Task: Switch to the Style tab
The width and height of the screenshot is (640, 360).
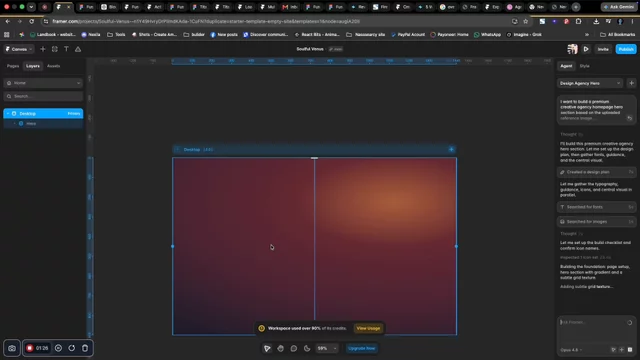Action: (584, 66)
